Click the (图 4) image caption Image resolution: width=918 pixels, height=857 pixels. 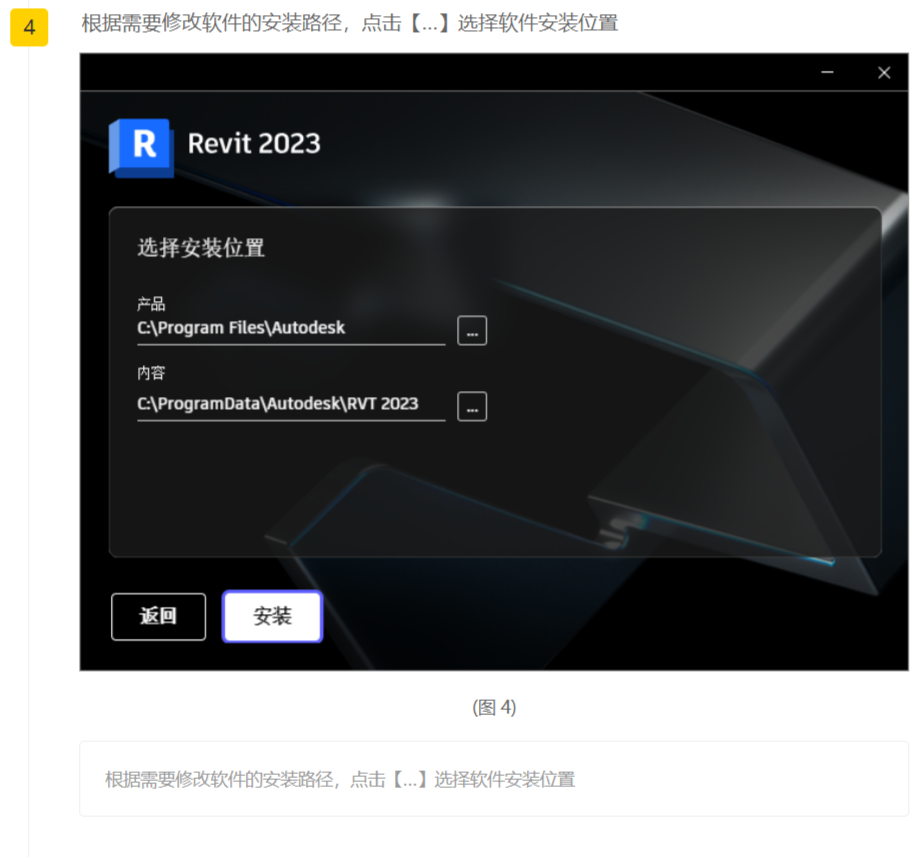[x=494, y=708]
